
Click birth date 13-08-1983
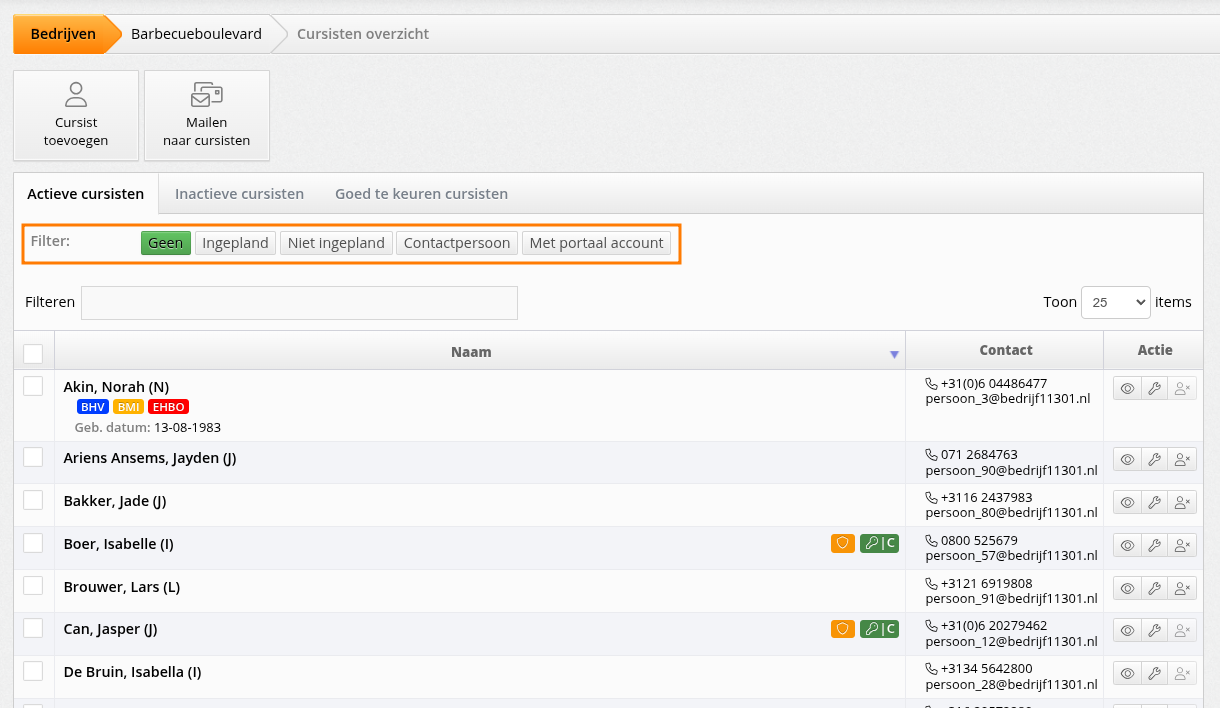(x=187, y=427)
